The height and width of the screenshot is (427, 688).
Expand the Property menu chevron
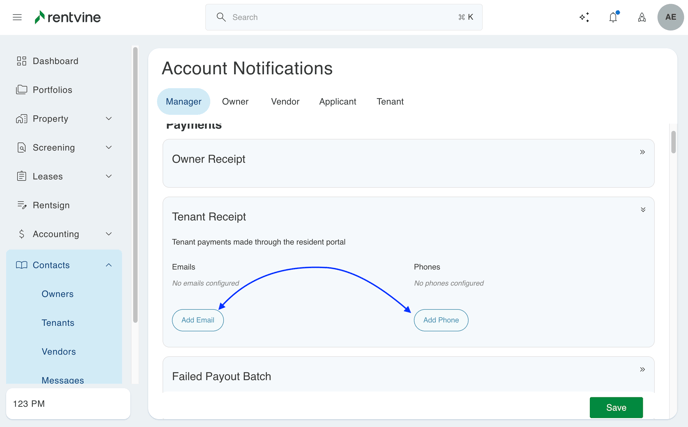point(109,119)
